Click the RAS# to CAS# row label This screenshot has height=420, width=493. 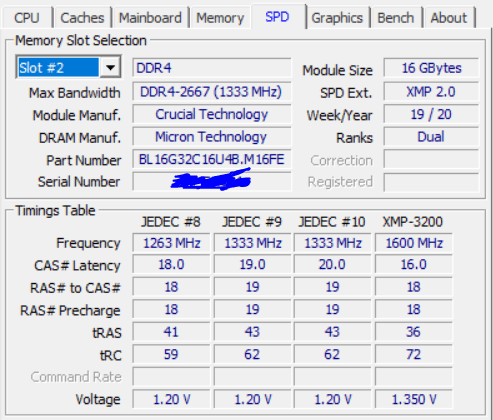coord(75,288)
